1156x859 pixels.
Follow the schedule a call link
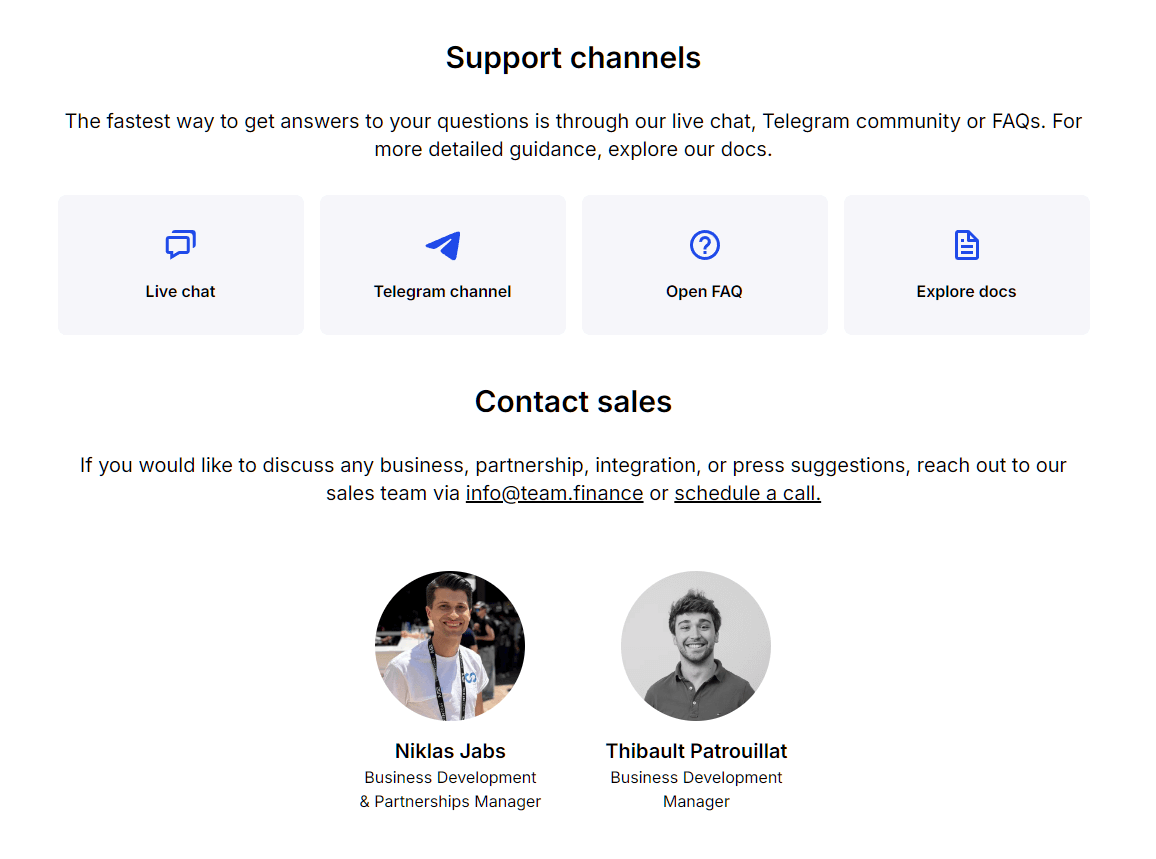point(747,494)
